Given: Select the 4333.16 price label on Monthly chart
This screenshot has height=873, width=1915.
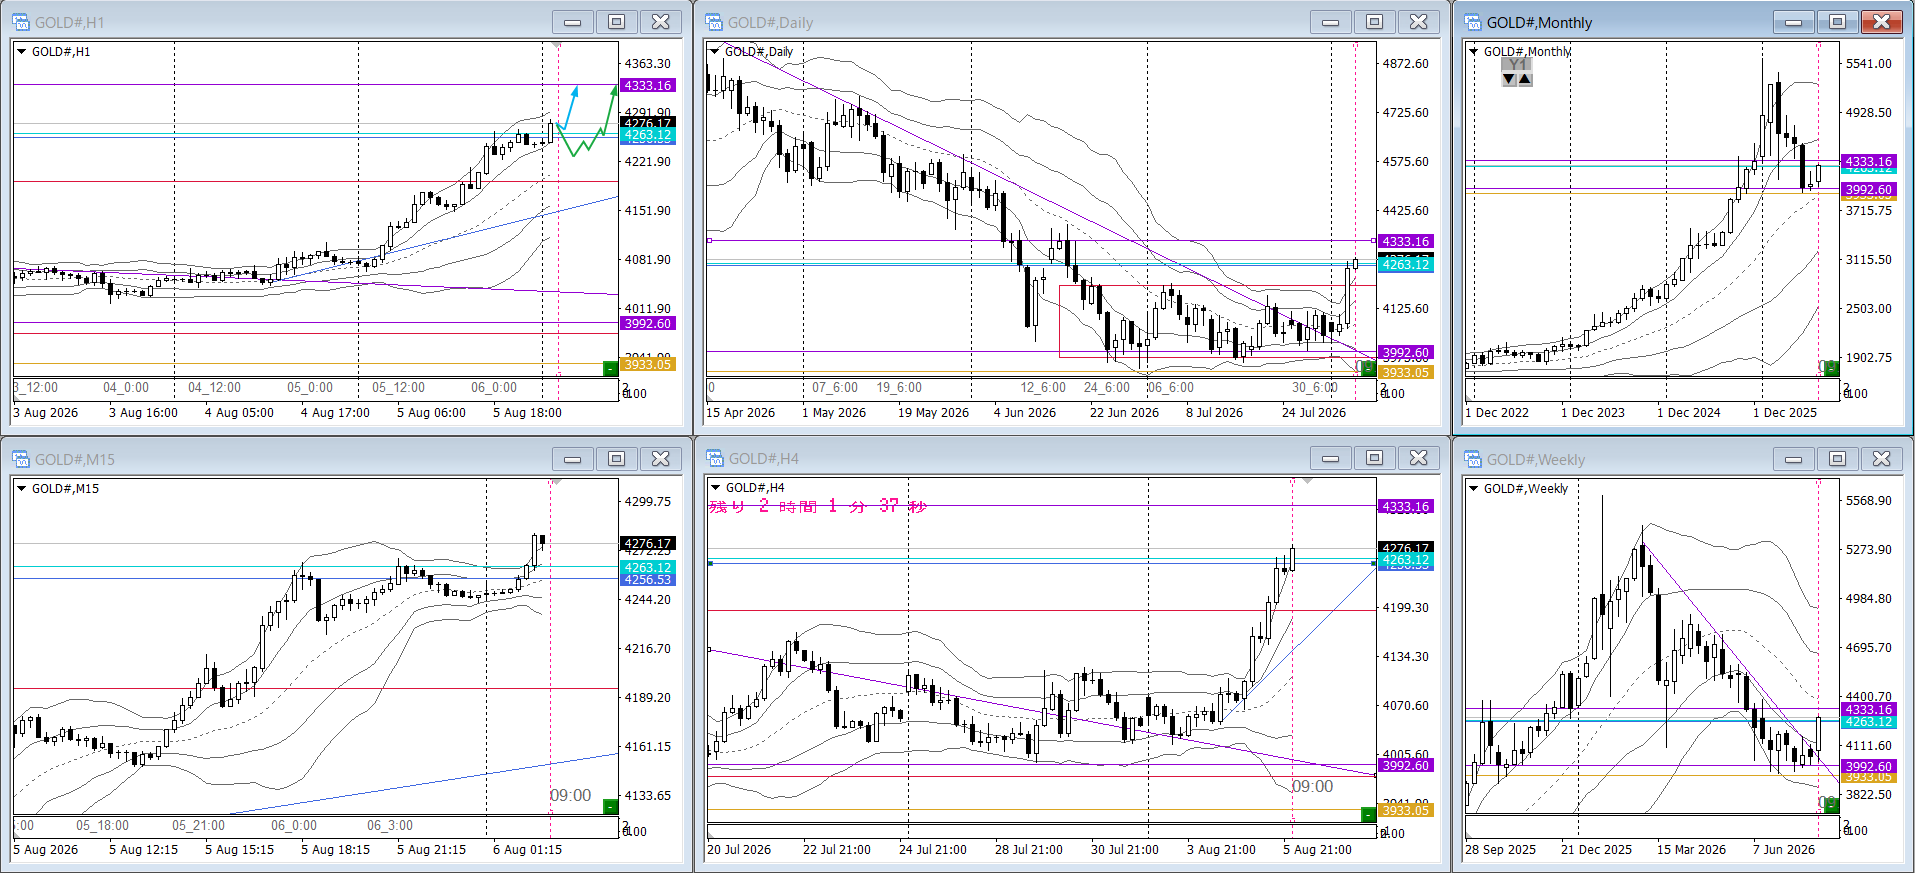Looking at the screenshot, I should tap(1869, 161).
